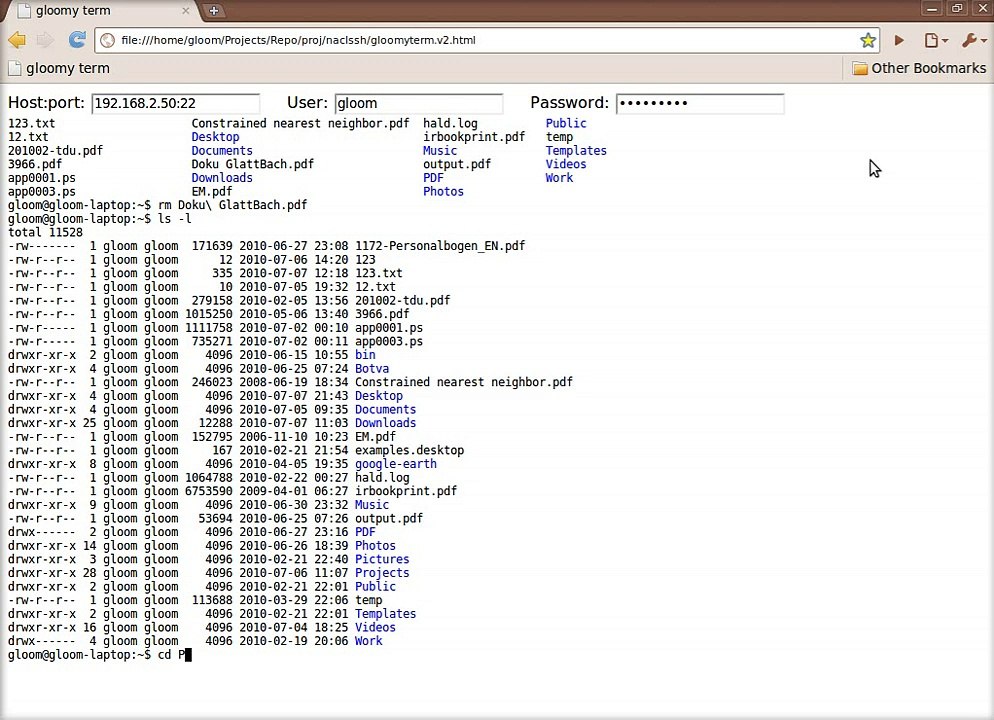Click Videos directory in long listing
994x720 pixels.
point(375,627)
